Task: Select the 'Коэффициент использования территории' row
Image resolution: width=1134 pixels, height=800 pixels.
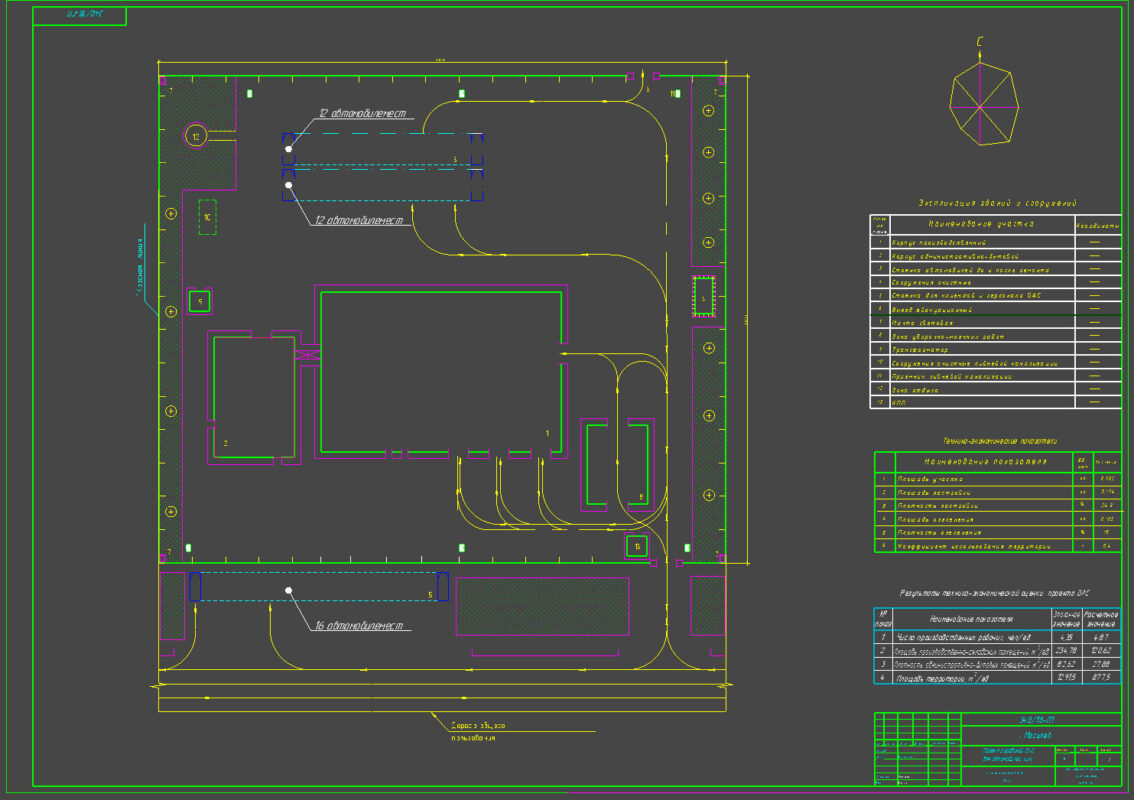Action: pyautogui.click(x=997, y=546)
